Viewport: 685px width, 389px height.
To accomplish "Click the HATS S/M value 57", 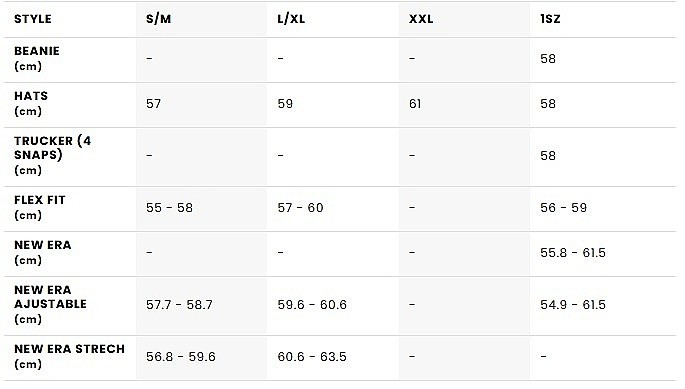I will point(153,104).
